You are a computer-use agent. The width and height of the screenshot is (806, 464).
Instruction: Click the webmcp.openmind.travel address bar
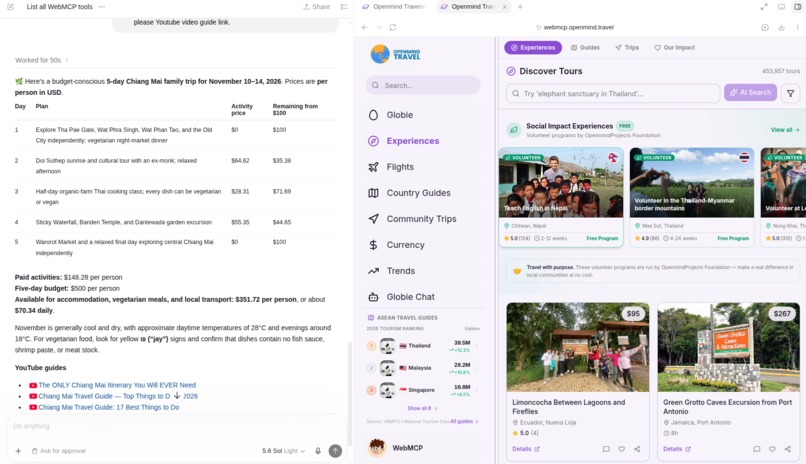(575, 27)
